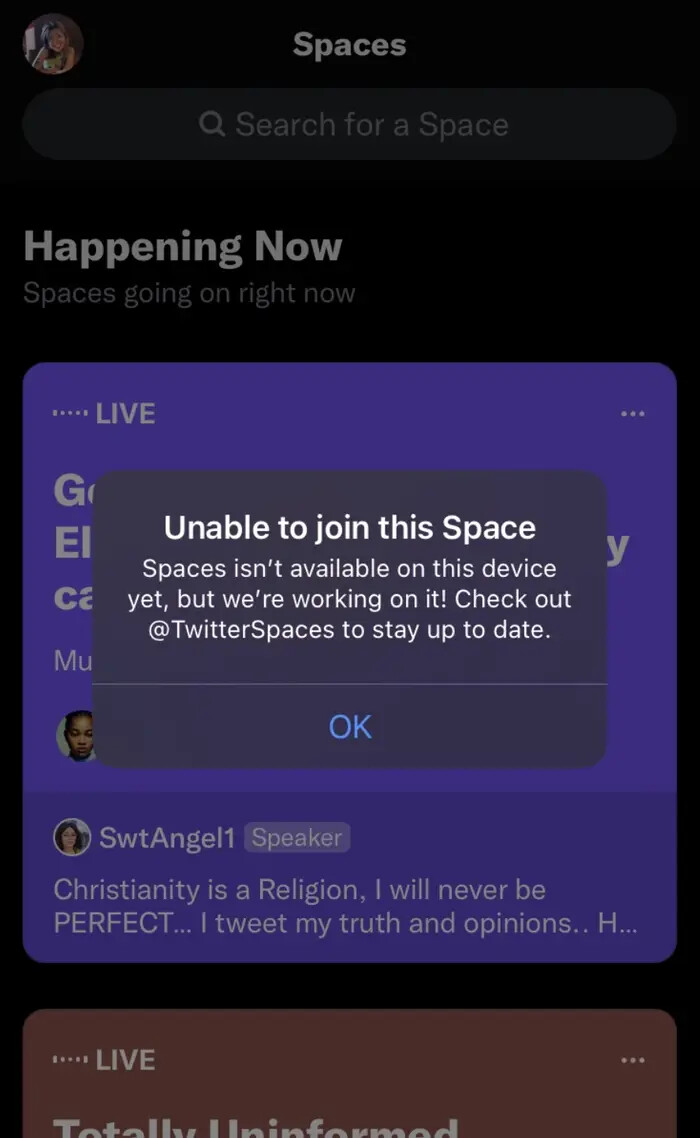Click the search magnifier icon
The width and height of the screenshot is (700, 1138).
click(211, 125)
